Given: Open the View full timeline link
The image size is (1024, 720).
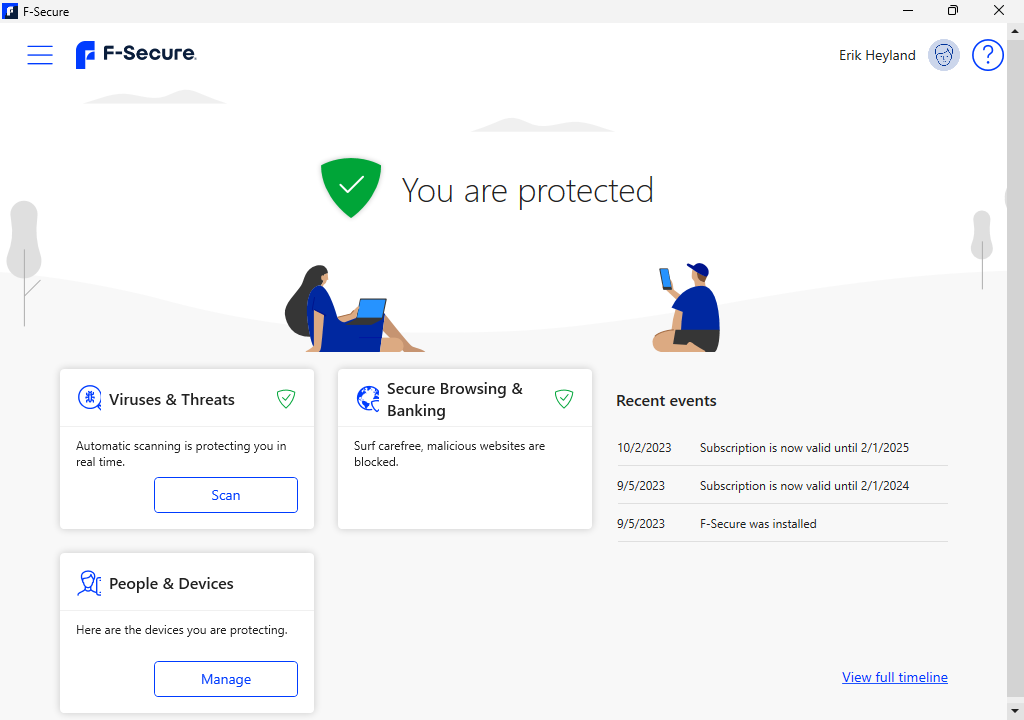Looking at the screenshot, I should click(x=894, y=677).
